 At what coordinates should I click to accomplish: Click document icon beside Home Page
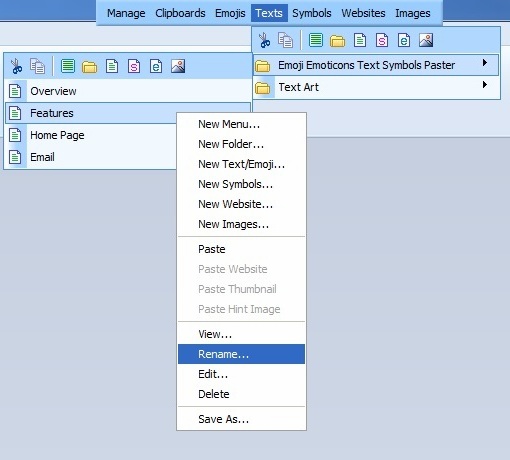15,135
